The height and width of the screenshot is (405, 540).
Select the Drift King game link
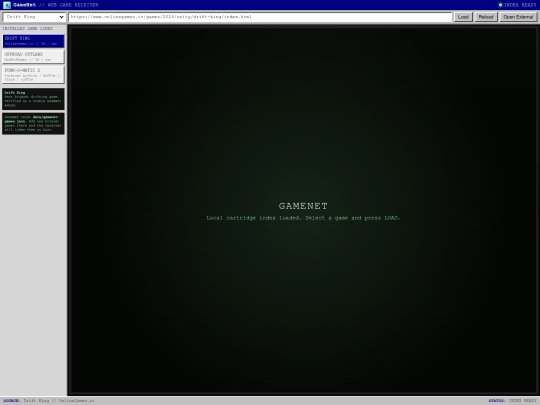coord(33,41)
